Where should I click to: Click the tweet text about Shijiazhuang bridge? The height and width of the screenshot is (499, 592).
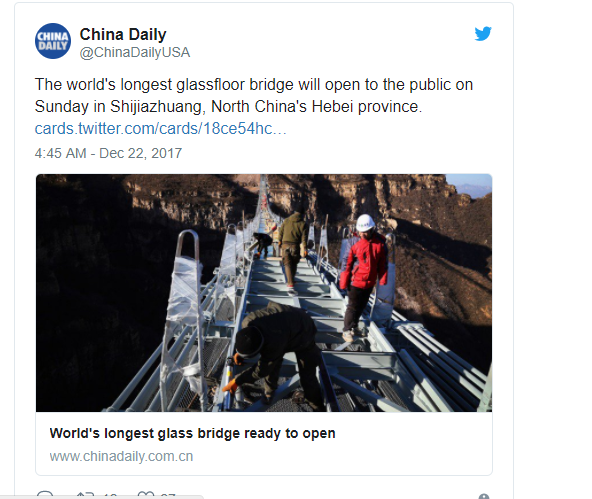[x=254, y=95]
